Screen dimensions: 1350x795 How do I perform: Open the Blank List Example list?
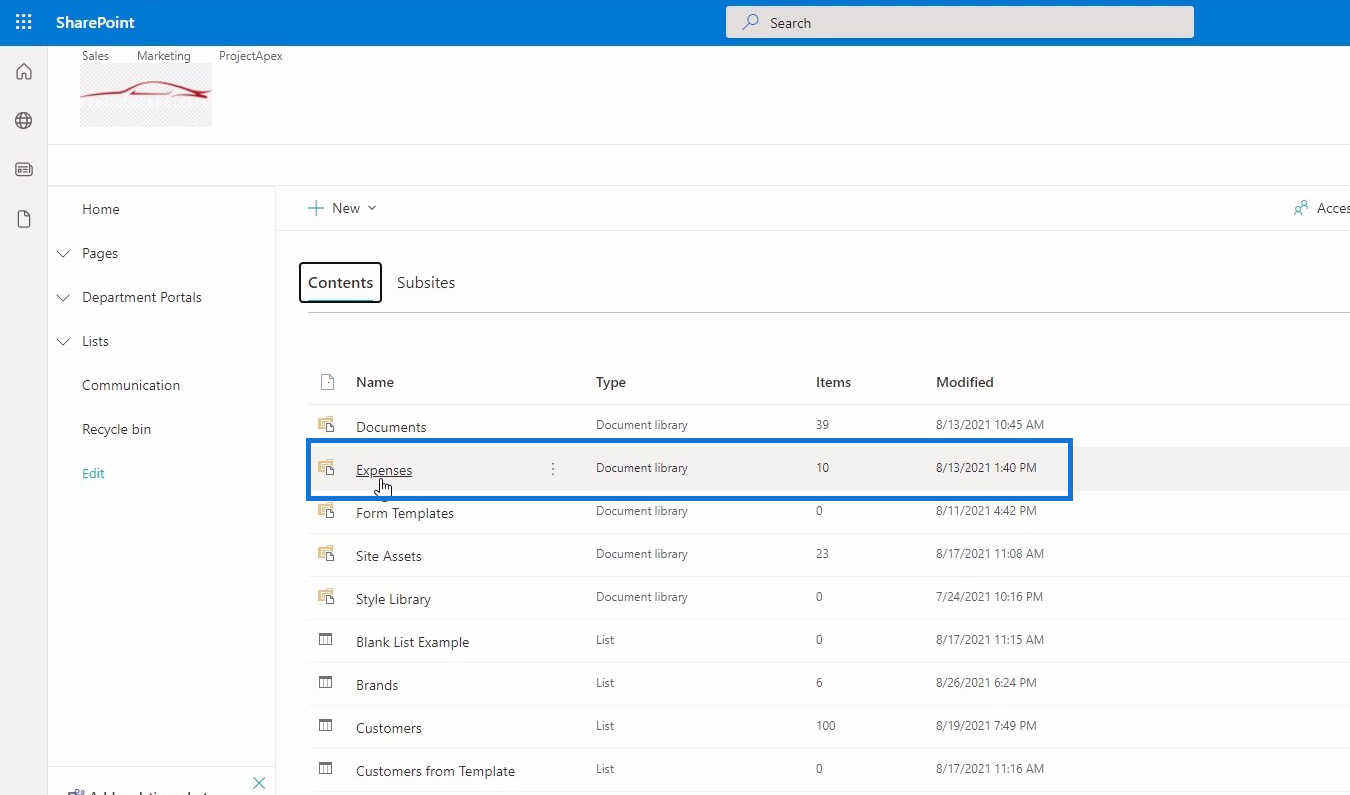(412, 642)
